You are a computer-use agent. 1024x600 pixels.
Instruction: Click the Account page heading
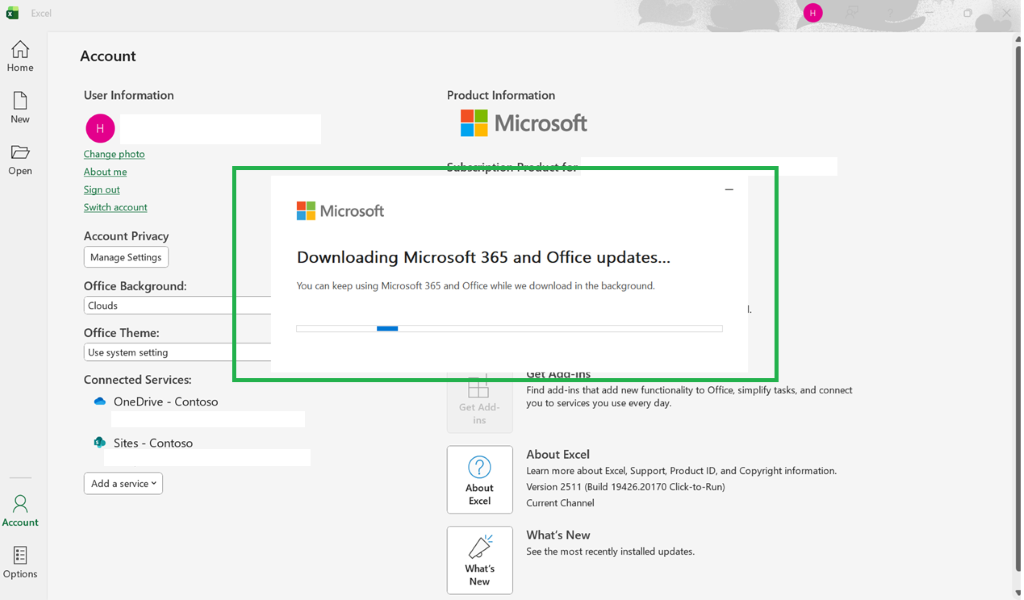[x=108, y=56]
